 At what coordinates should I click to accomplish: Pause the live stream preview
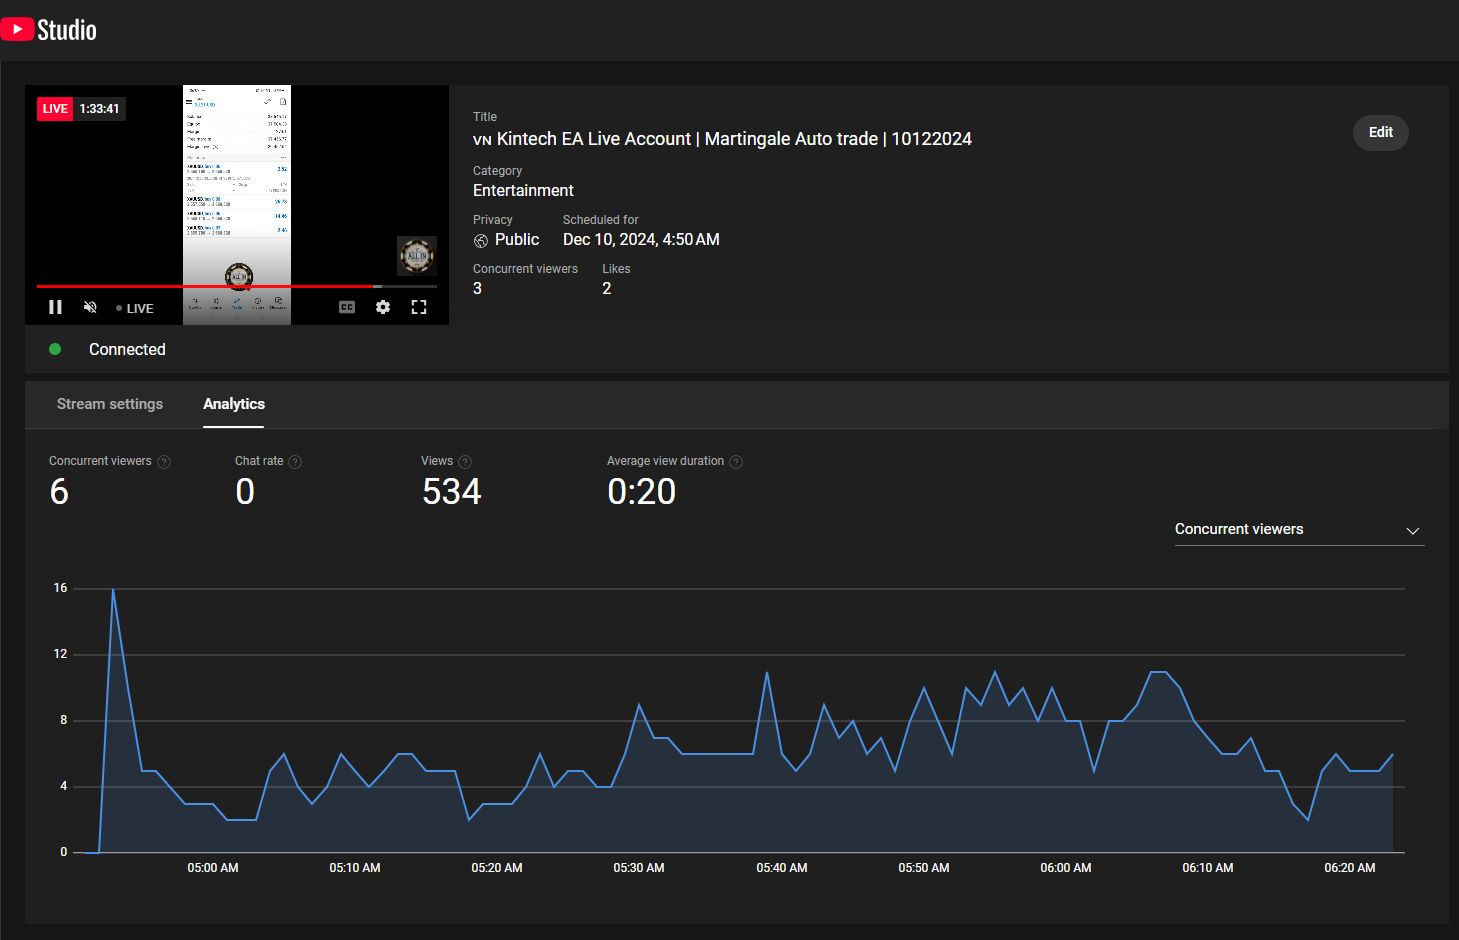pos(55,307)
